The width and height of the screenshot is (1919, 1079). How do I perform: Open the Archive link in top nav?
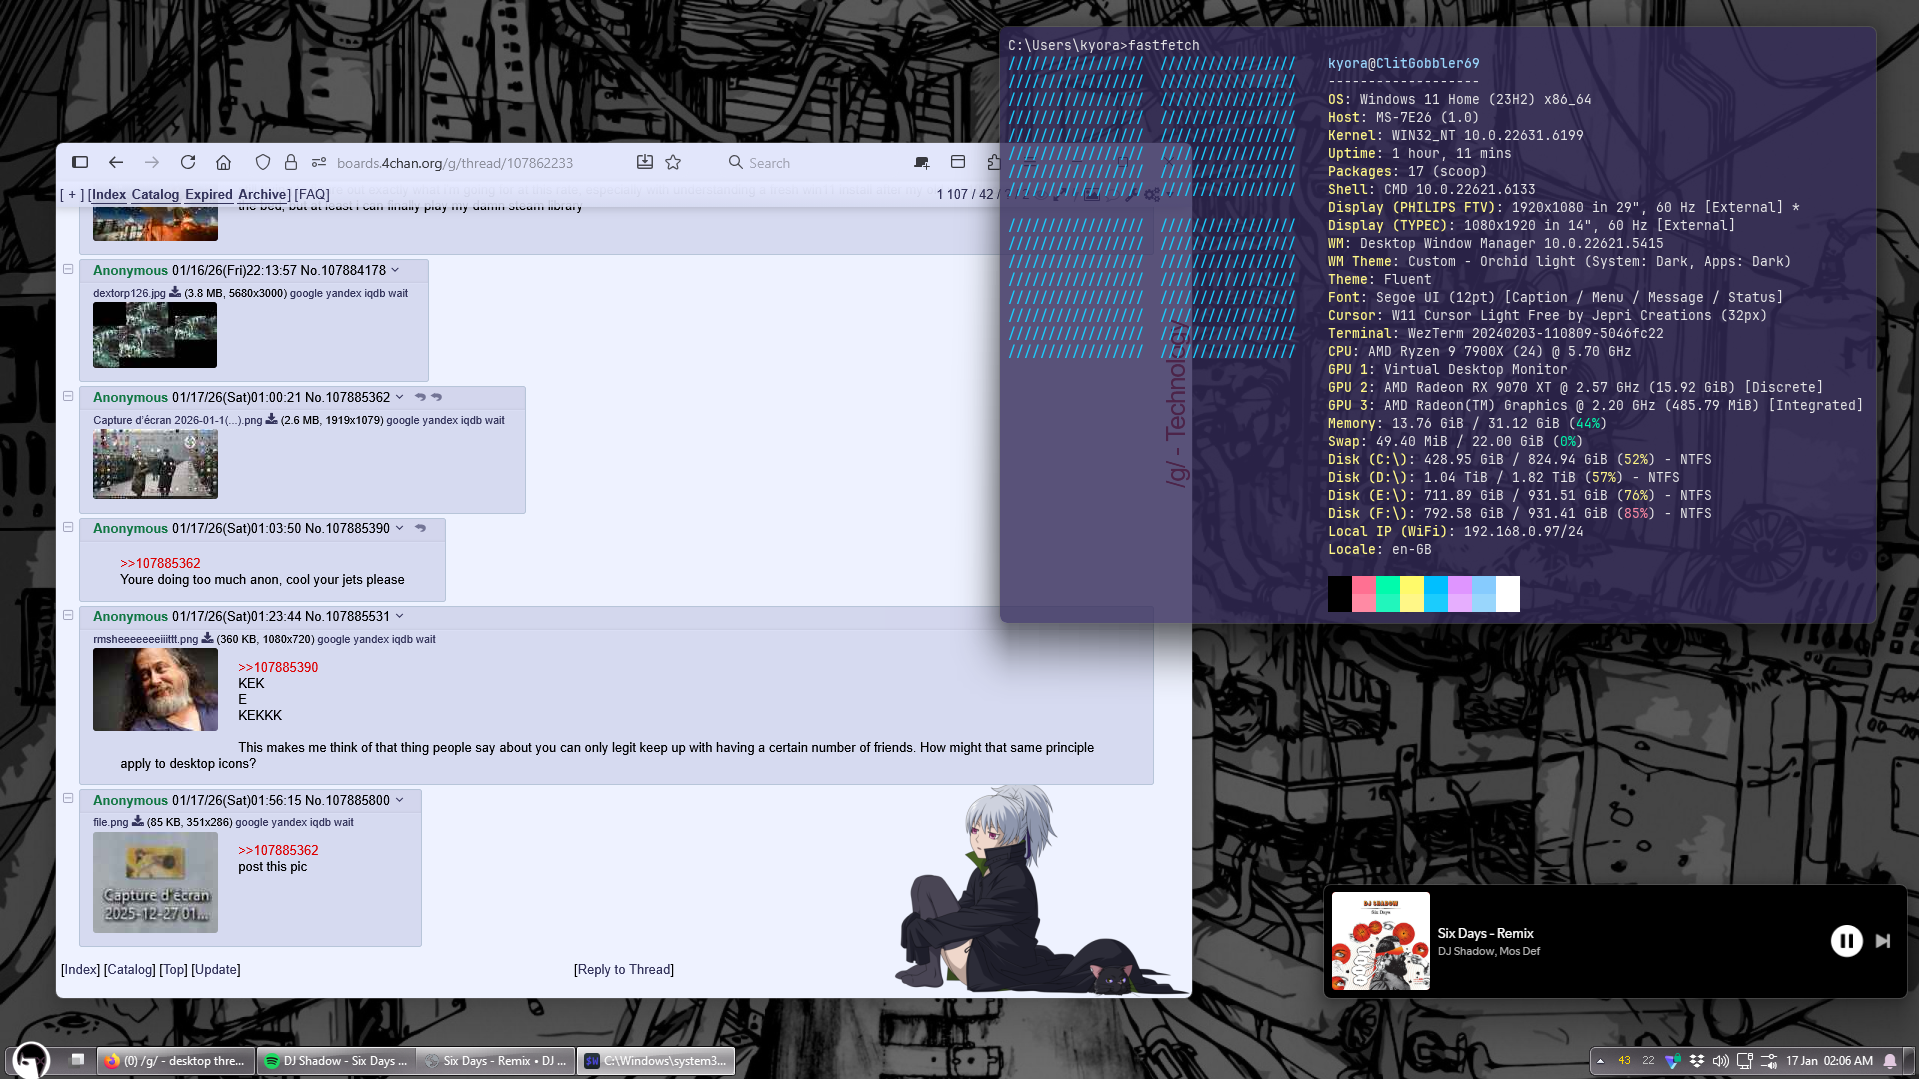click(262, 195)
